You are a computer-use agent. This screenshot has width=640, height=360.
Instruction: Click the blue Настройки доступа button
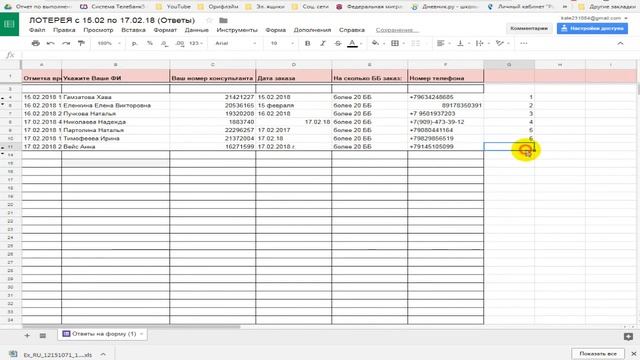(x=592, y=28)
